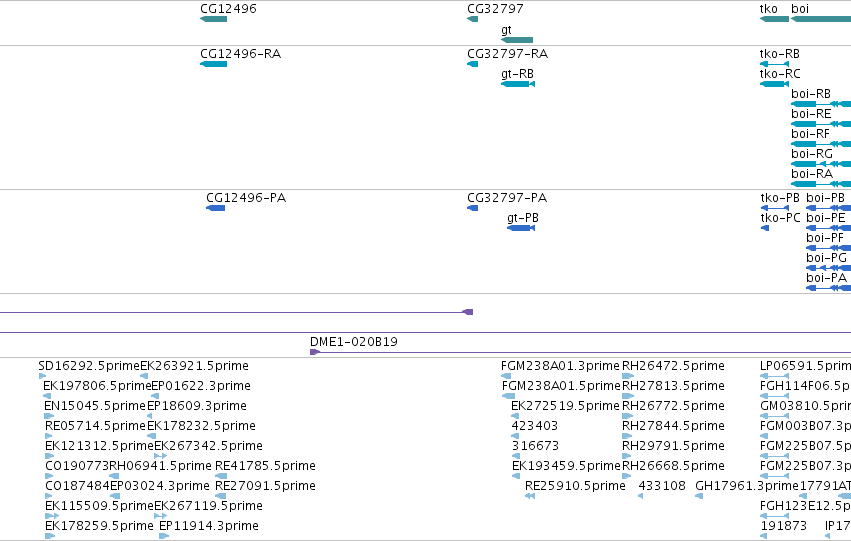Select the 433108 feature label
The width and height of the screenshot is (851, 541).
[x=662, y=487]
